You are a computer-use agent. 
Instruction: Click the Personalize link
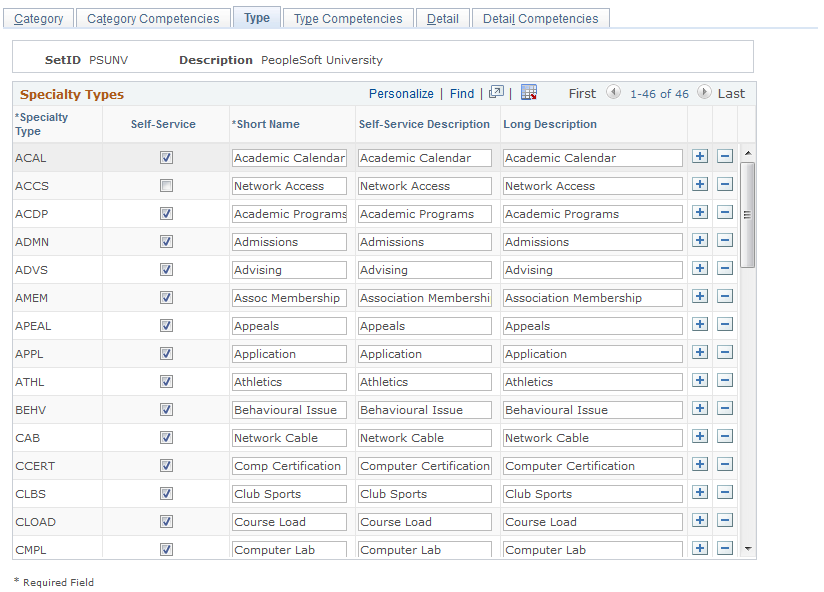[401, 94]
